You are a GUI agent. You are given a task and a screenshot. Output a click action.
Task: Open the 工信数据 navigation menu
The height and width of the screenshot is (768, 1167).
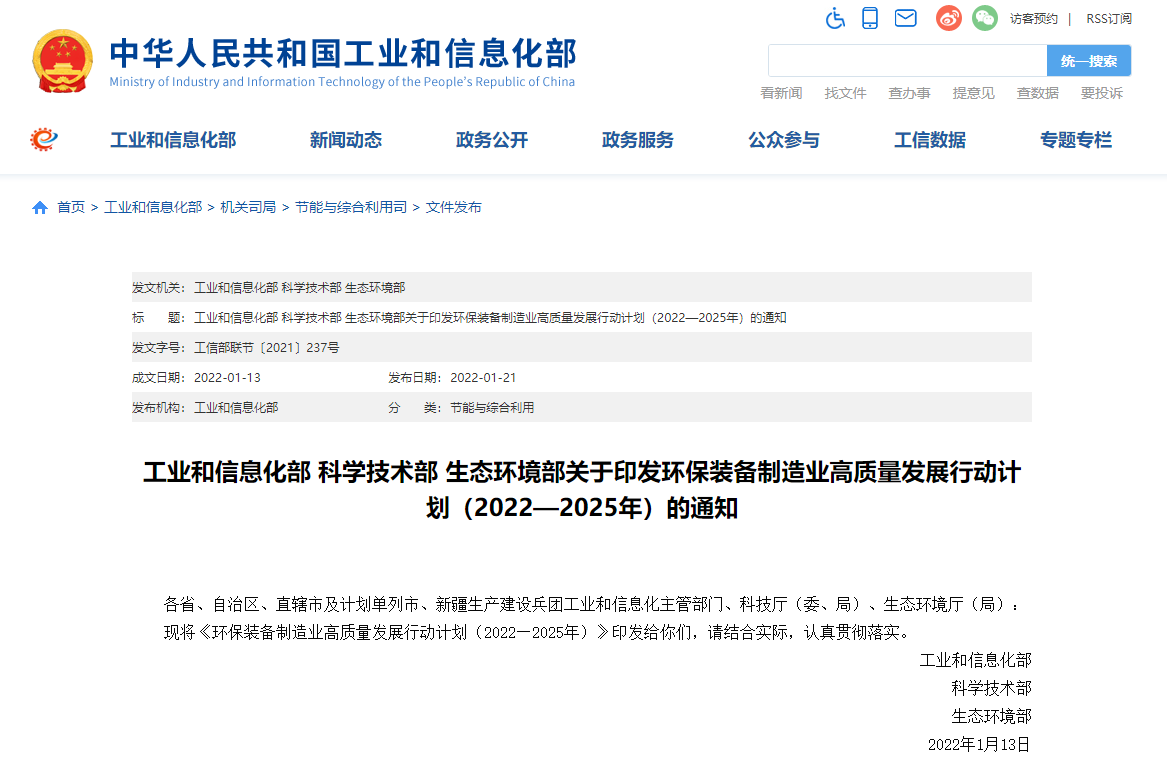coord(929,140)
